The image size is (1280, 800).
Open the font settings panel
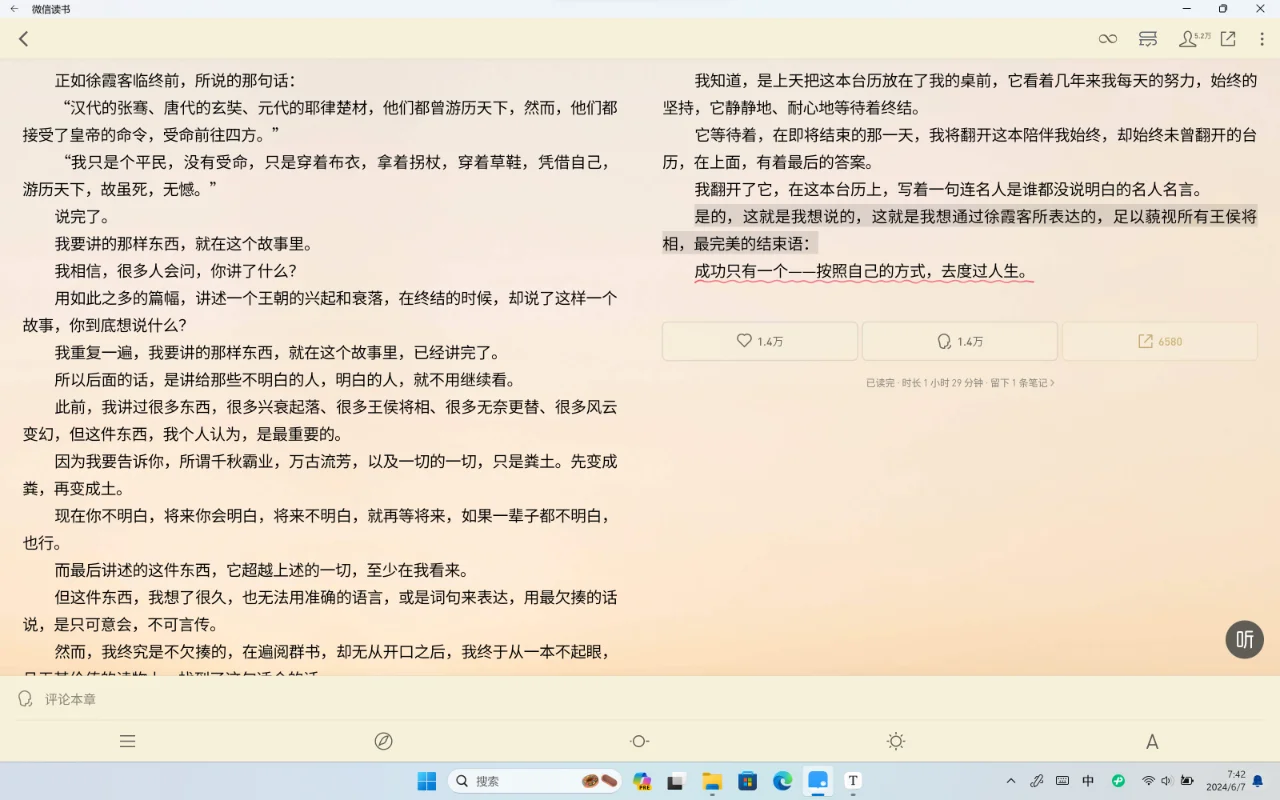[x=1151, y=741]
